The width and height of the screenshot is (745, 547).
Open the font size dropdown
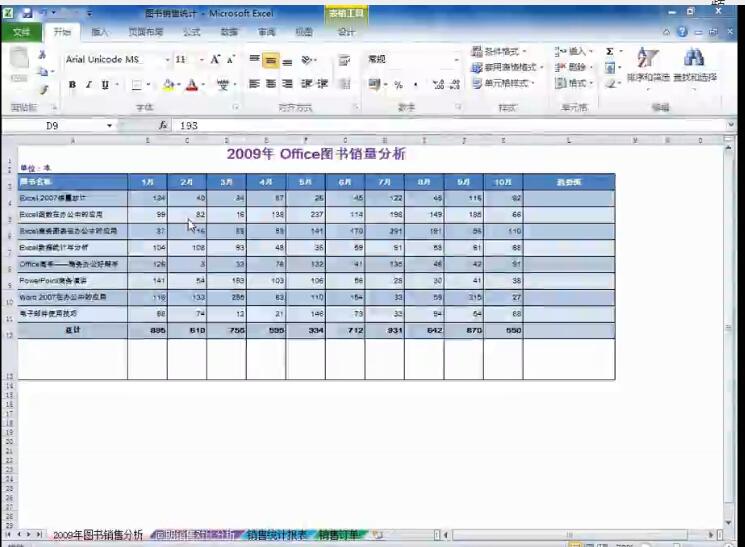(201, 60)
